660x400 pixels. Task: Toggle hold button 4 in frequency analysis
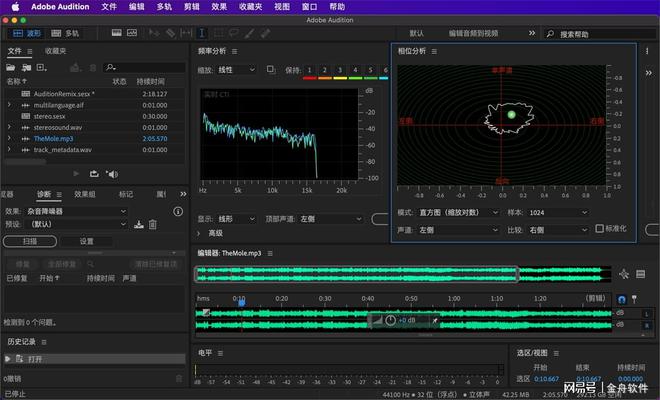point(355,70)
